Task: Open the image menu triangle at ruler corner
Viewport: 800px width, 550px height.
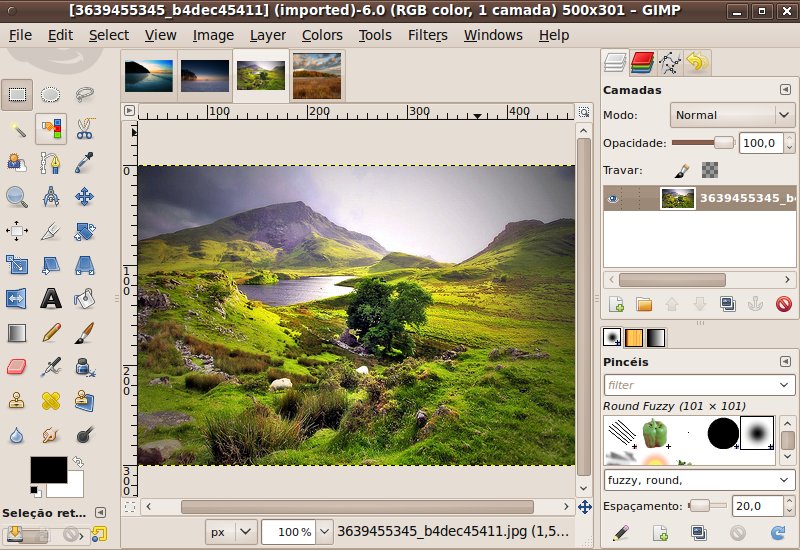Action: click(x=129, y=110)
